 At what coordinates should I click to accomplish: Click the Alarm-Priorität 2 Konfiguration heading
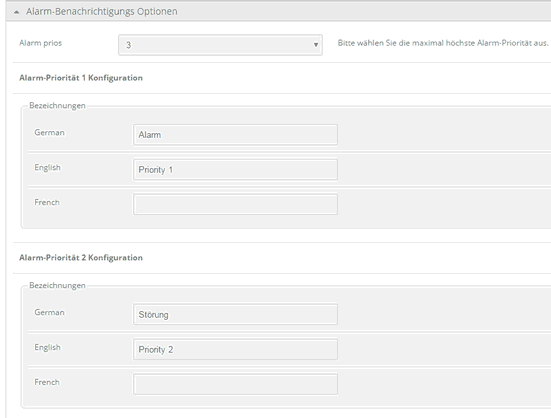coord(81,258)
